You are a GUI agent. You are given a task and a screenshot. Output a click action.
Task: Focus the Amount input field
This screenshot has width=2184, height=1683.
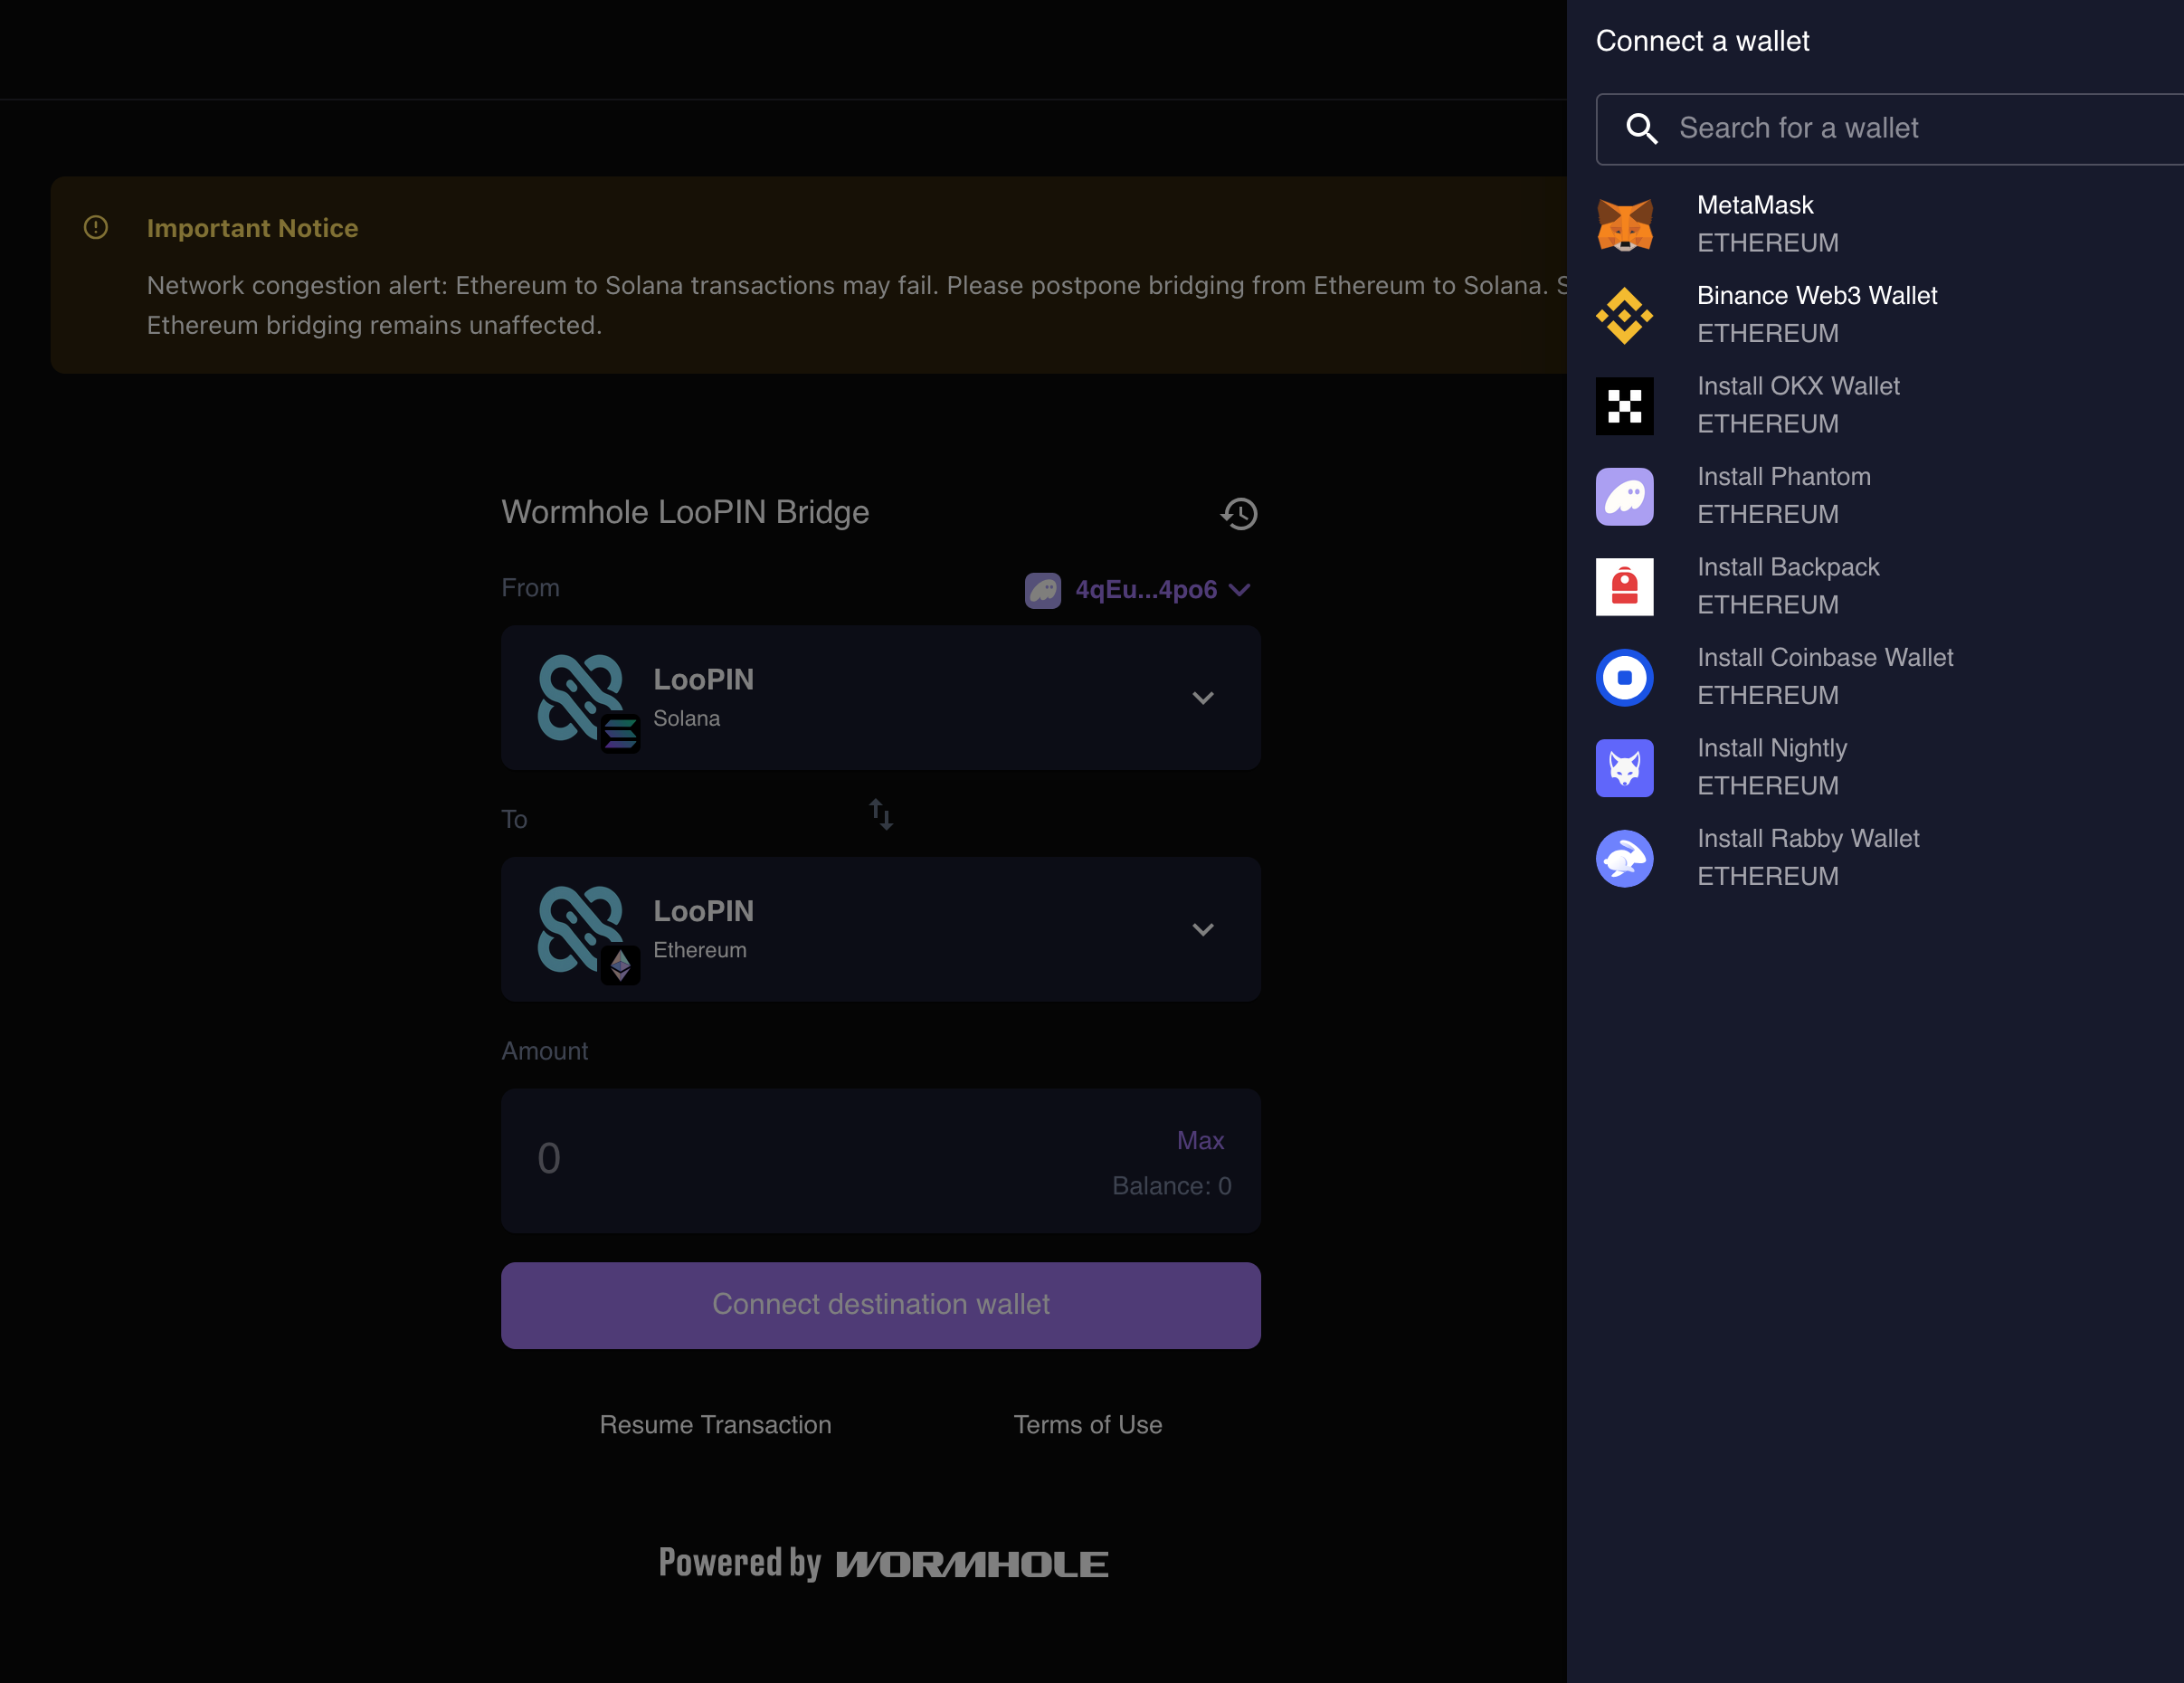750,1160
